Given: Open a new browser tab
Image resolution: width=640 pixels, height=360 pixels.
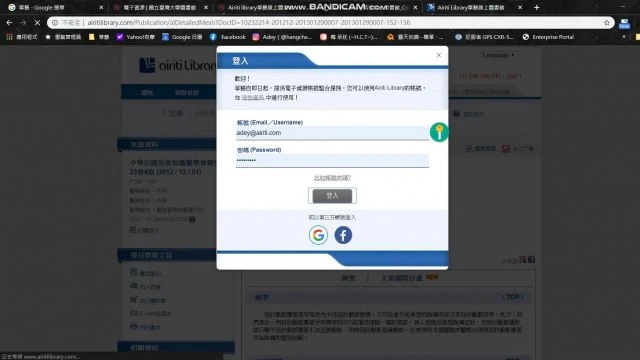Looking at the screenshot, I should [536, 7].
